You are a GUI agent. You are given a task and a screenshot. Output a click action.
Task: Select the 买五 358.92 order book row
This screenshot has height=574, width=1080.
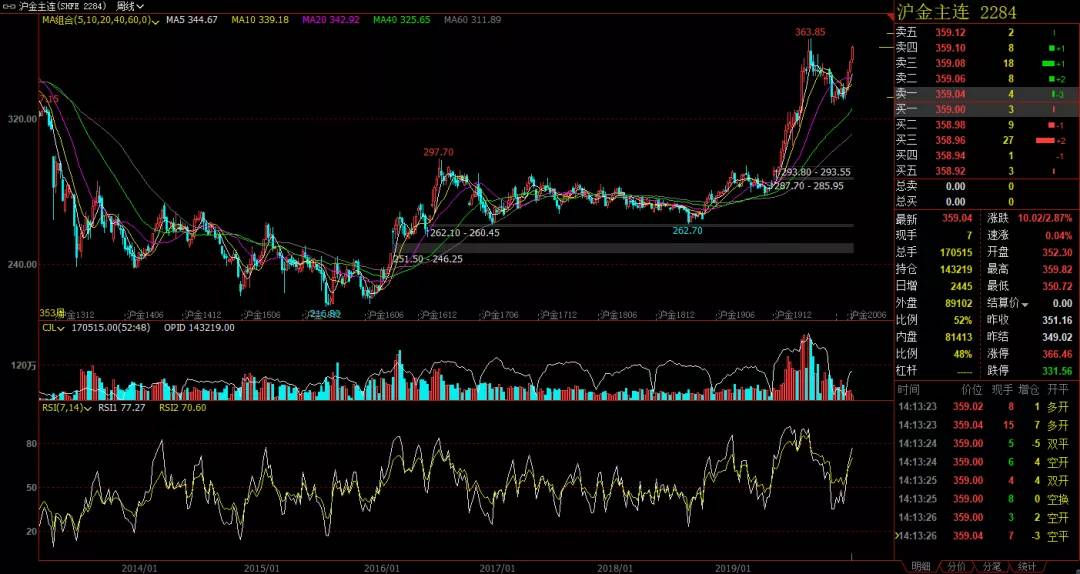[987, 171]
